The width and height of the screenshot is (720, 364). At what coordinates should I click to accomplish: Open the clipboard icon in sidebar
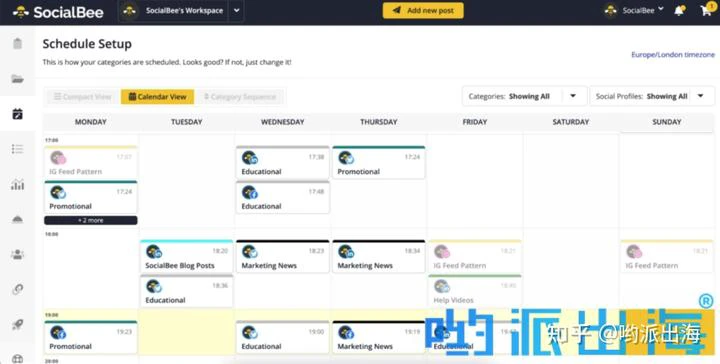[17, 44]
